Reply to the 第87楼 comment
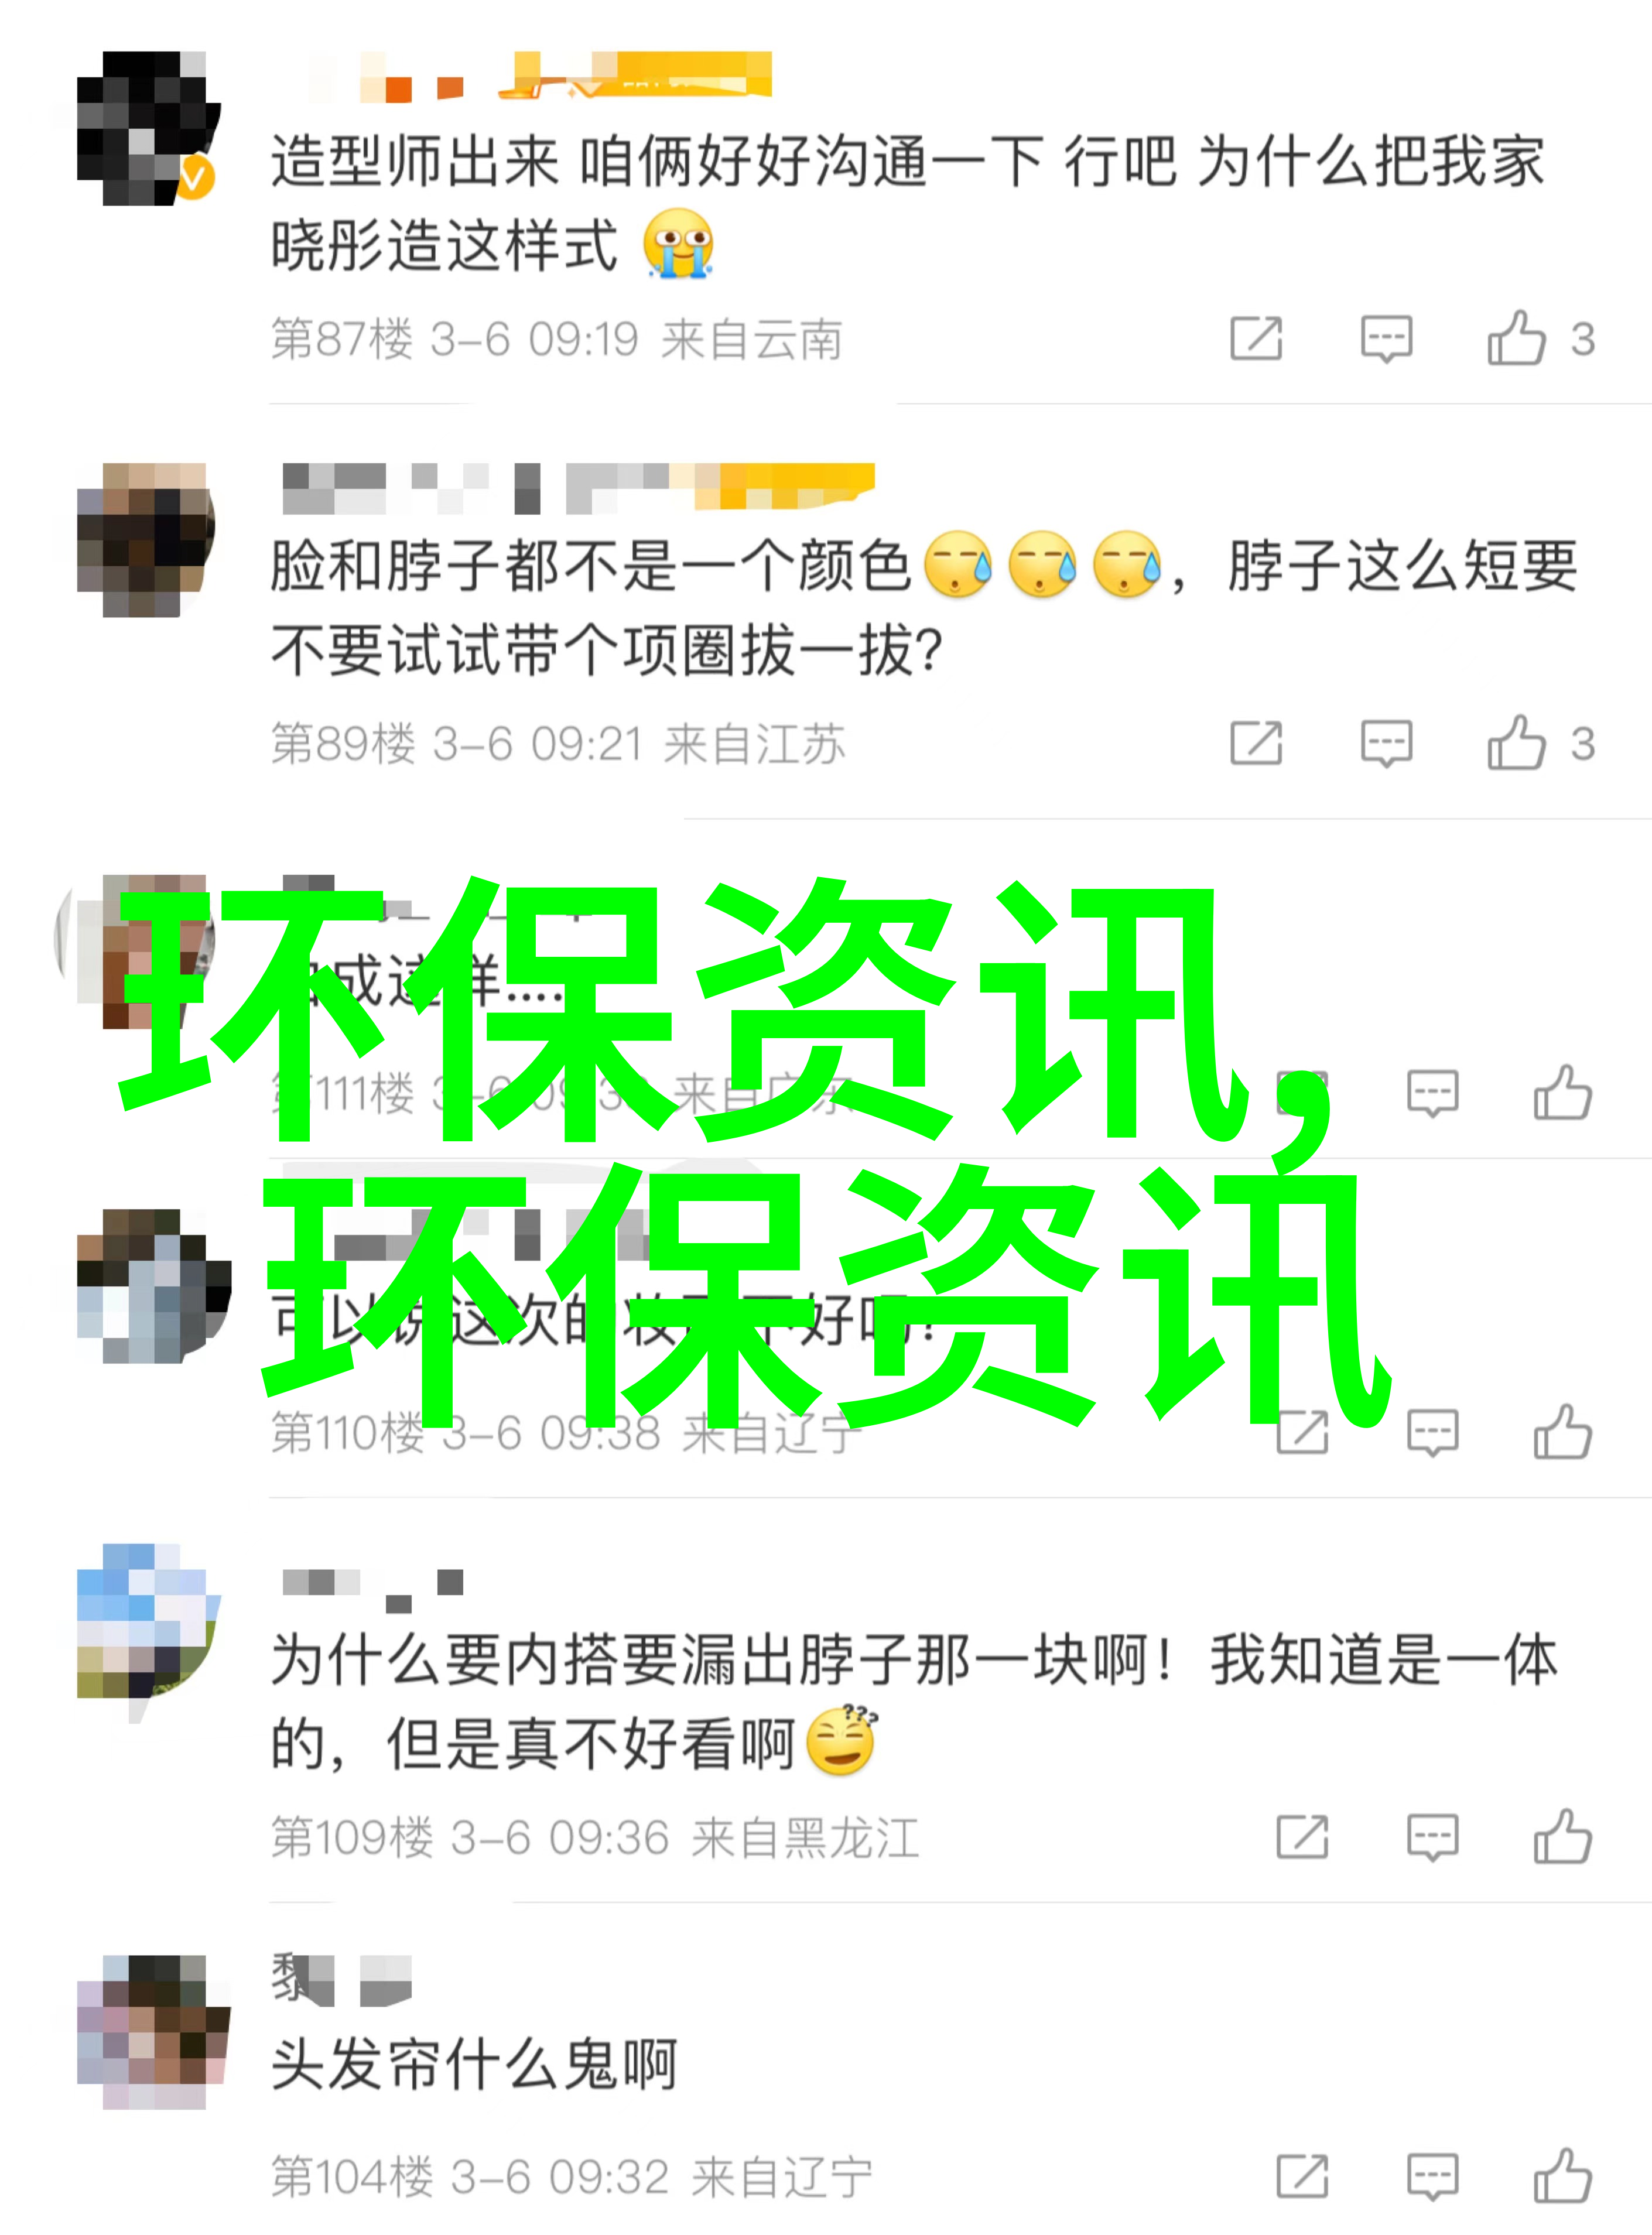Viewport: 1652px width, 2235px height. [x=1386, y=339]
